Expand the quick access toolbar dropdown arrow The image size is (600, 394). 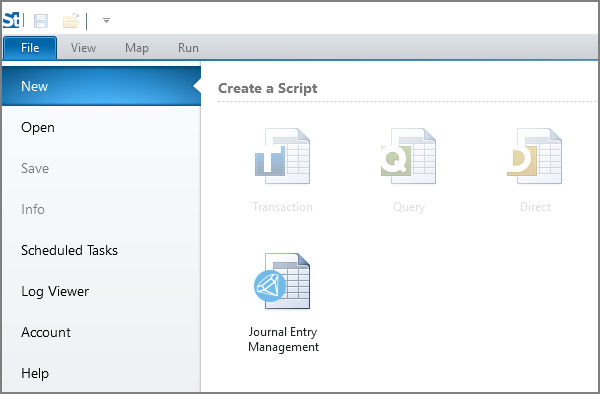click(106, 20)
